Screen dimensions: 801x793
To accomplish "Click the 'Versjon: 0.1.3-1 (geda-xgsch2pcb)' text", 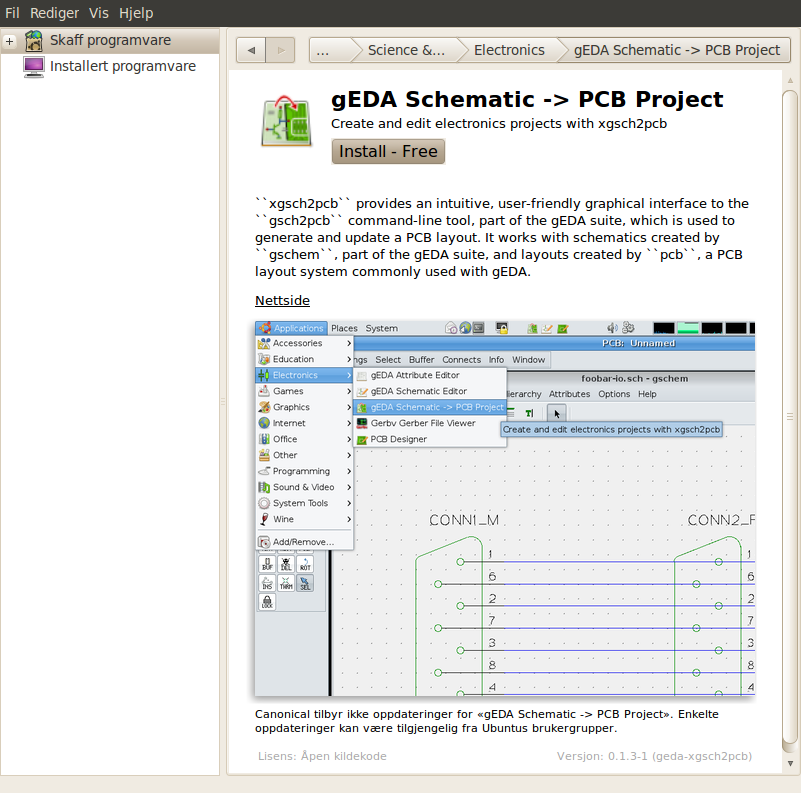I will pos(654,756).
